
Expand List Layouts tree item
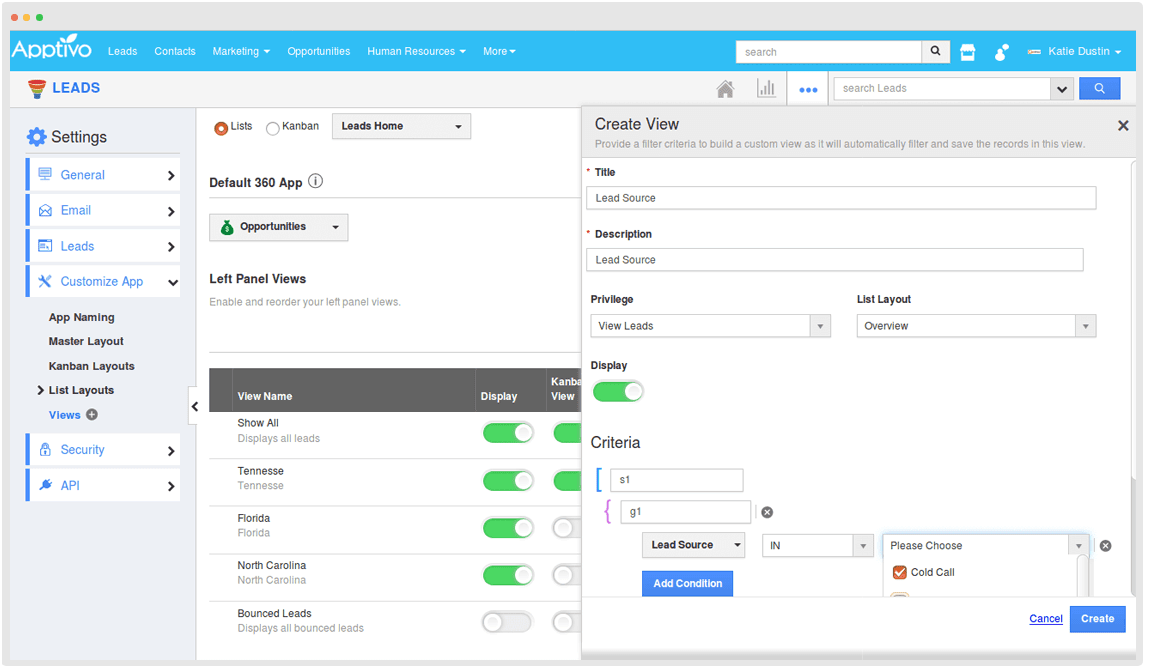click(x=40, y=390)
